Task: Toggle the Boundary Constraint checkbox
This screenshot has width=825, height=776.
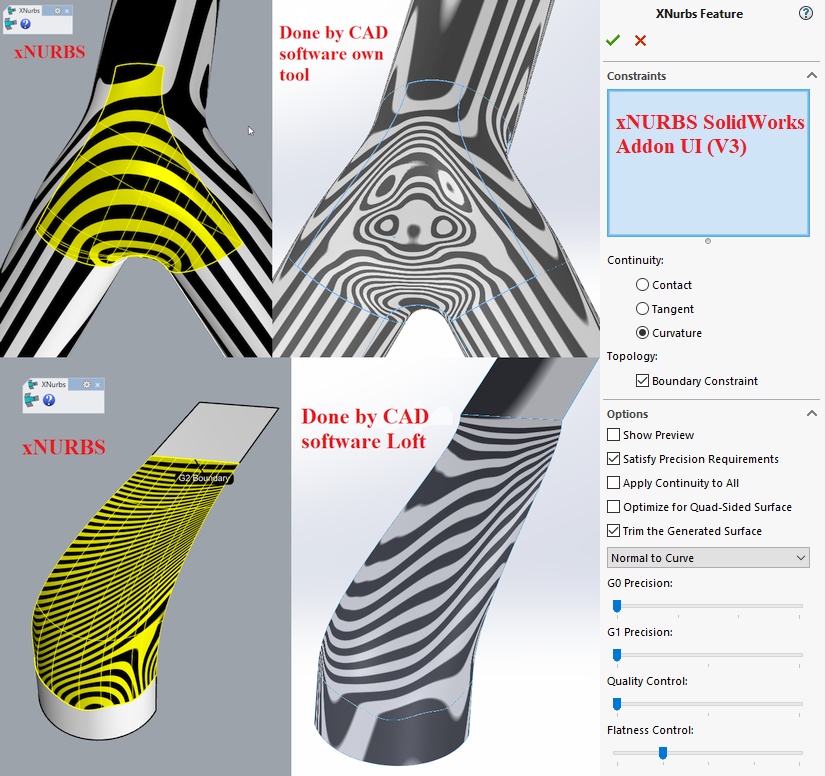Action: pos(642,380)
